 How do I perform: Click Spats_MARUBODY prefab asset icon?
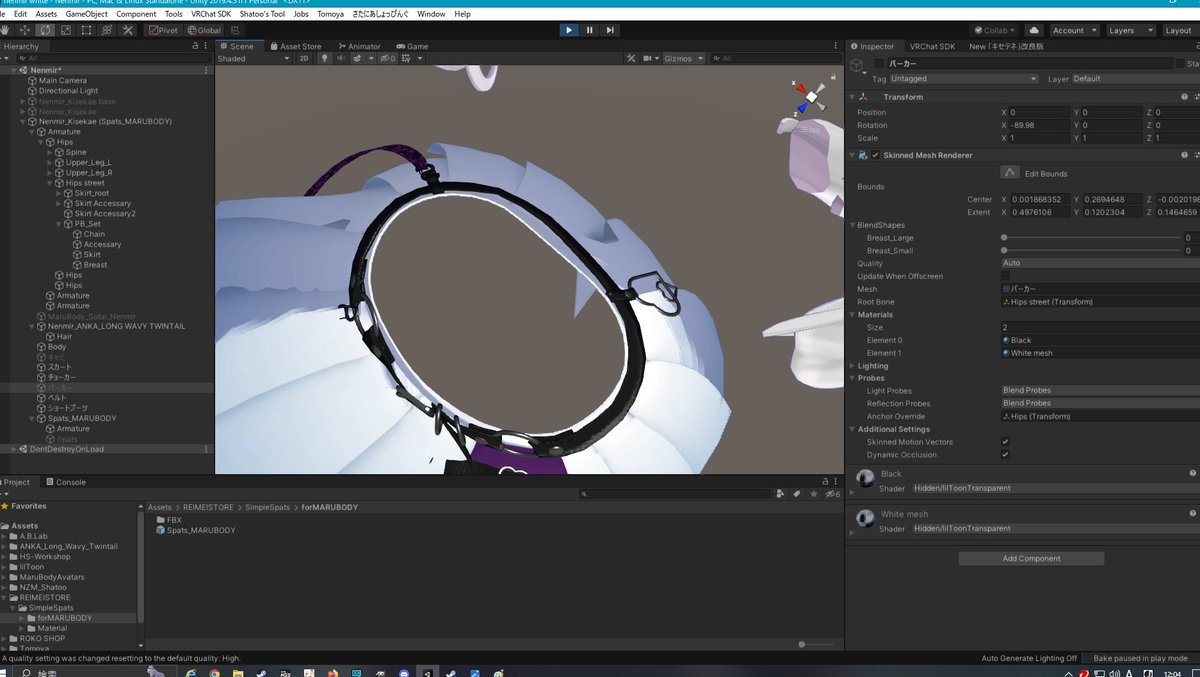coord(161,530)
